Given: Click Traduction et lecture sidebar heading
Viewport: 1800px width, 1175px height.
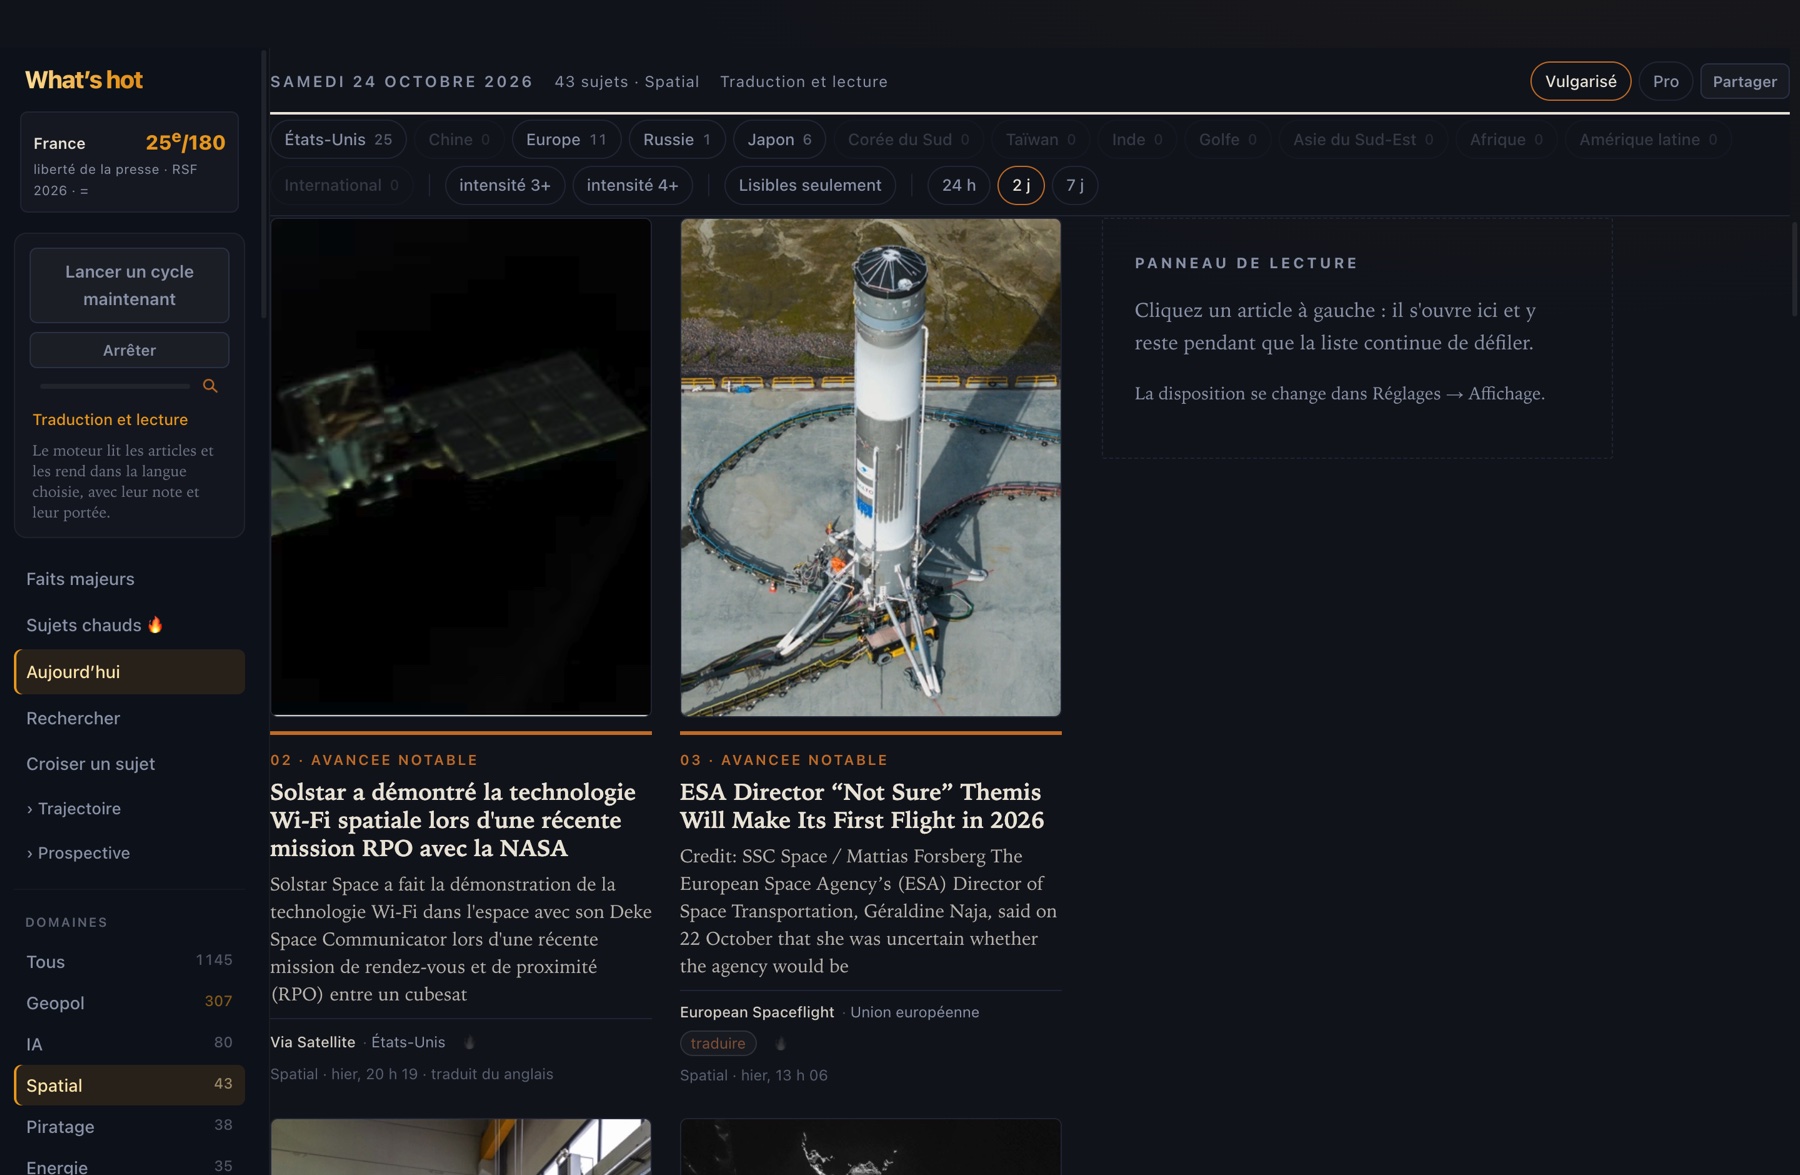Looking at the screenshot, I should pyautogui.click(x=110, y=420).
